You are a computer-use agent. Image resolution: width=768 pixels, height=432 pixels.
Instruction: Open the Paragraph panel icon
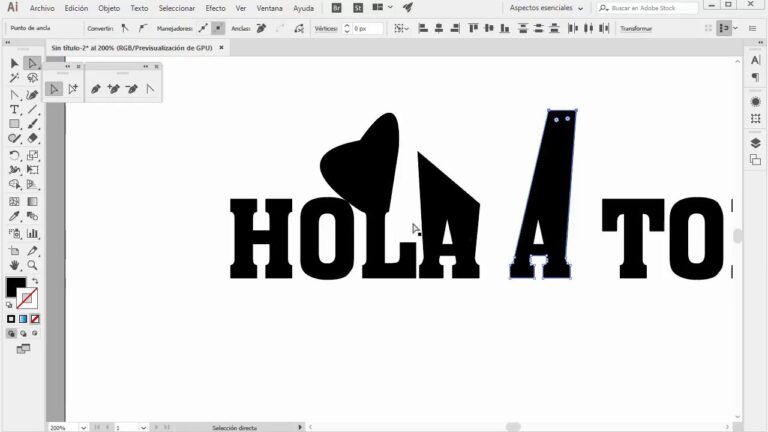pos(755,77)
